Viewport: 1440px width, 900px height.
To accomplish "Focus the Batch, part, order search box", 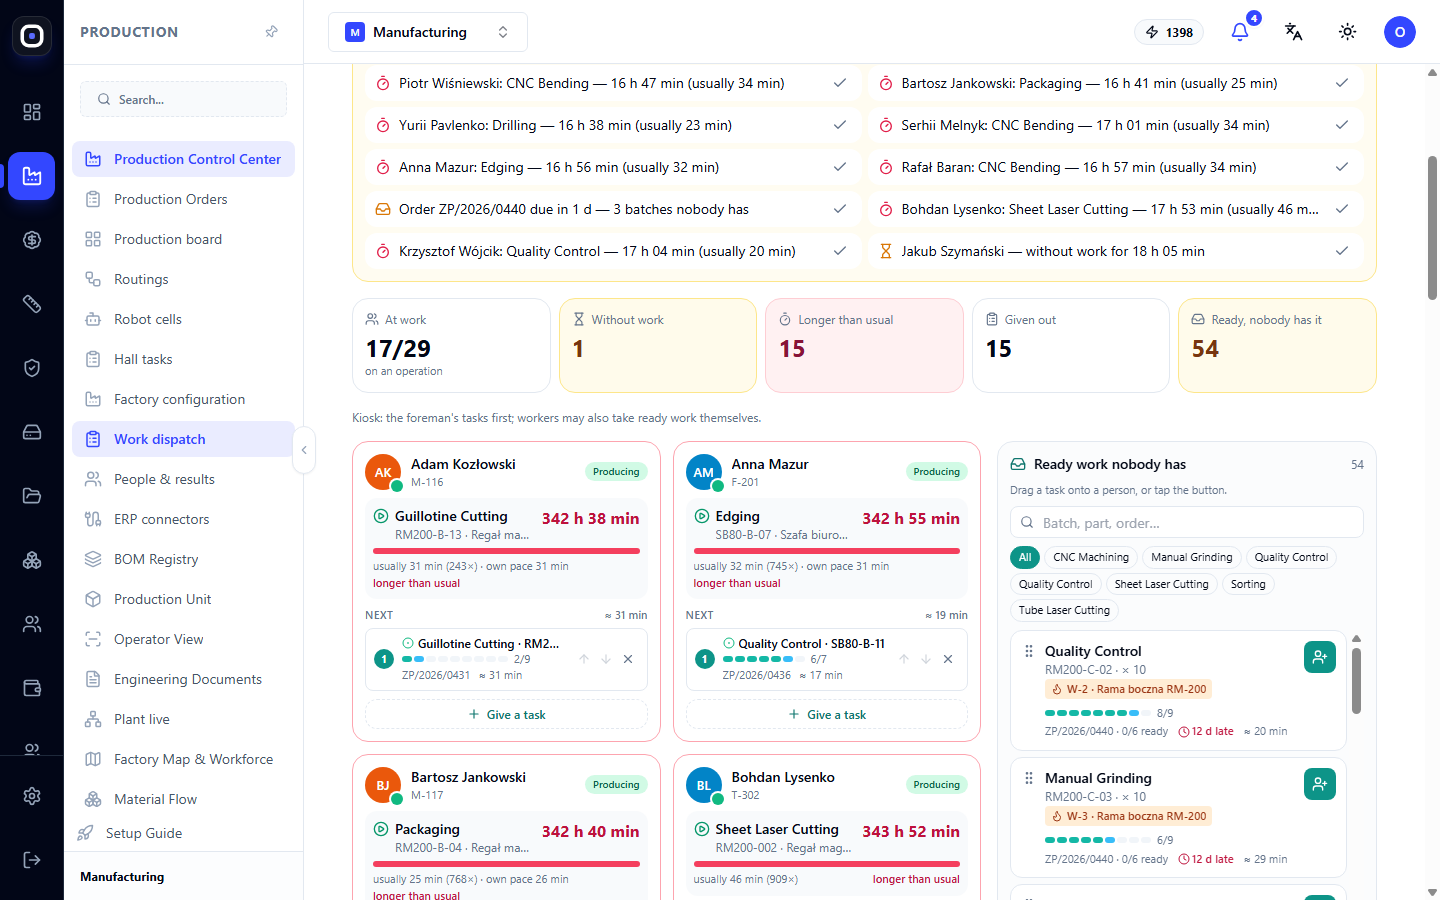I will (1187, 523).
